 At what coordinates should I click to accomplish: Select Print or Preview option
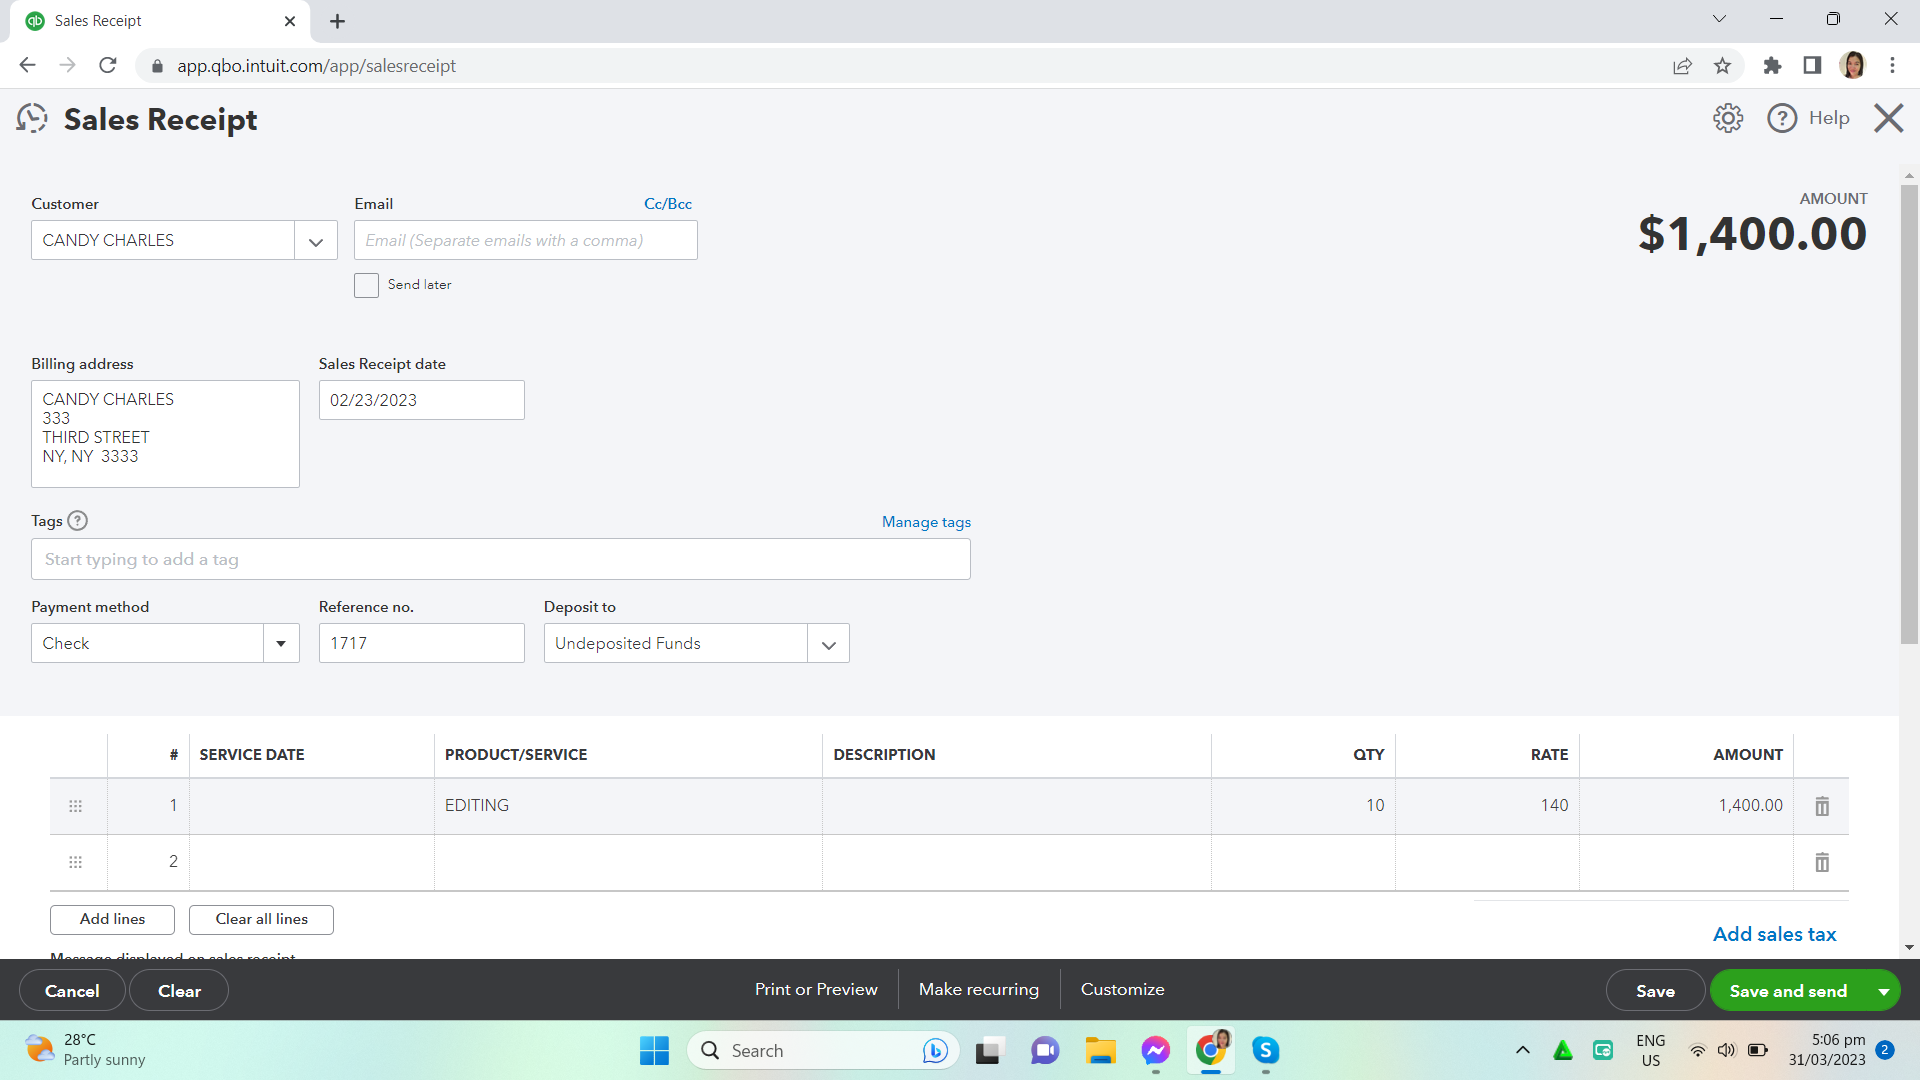(x=816, y=989)
